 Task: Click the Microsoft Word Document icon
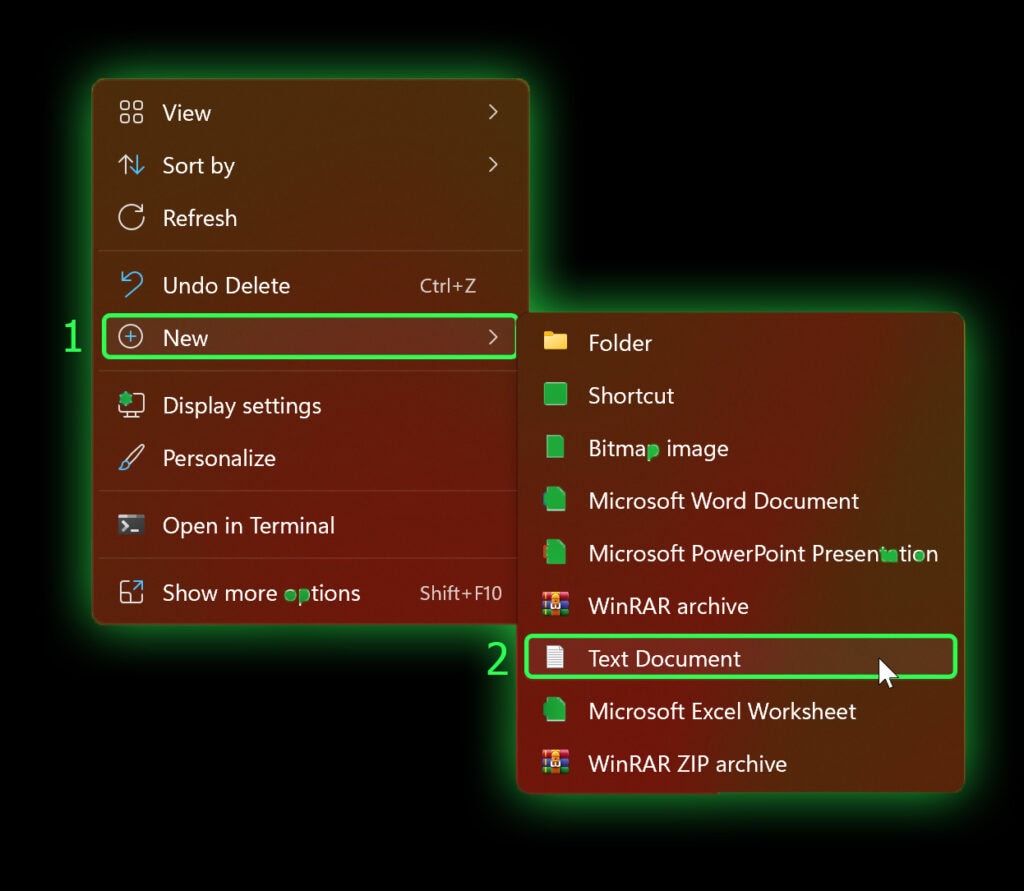554,499
